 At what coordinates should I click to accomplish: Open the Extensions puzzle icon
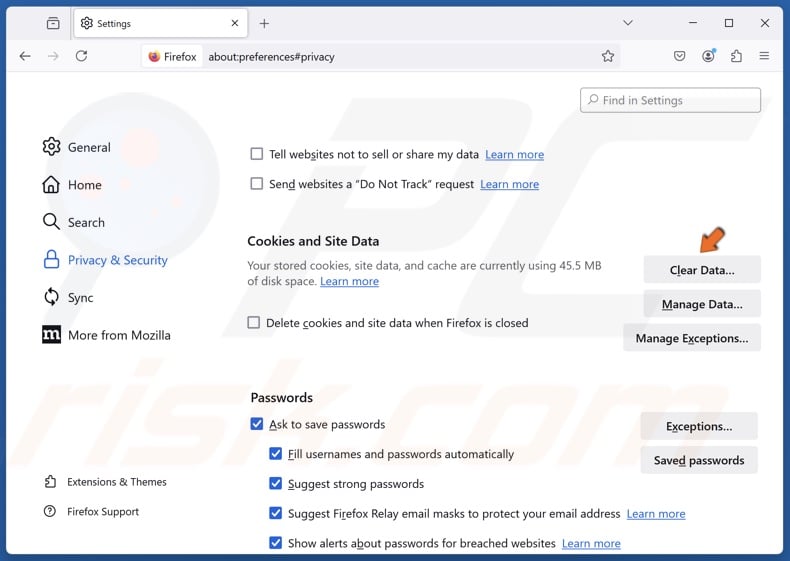pyautogui.click(x=736, y=57)
